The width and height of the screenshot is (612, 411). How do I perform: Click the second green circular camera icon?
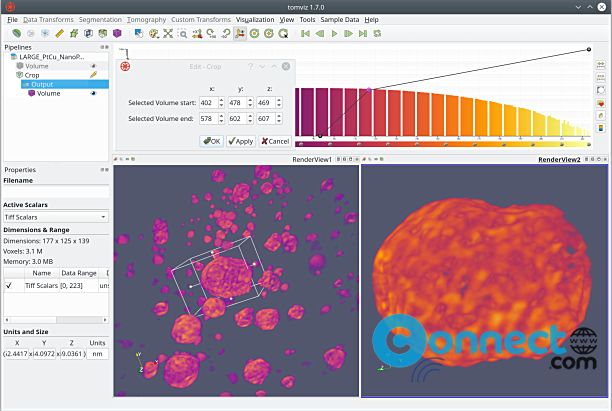click(269, 34)
